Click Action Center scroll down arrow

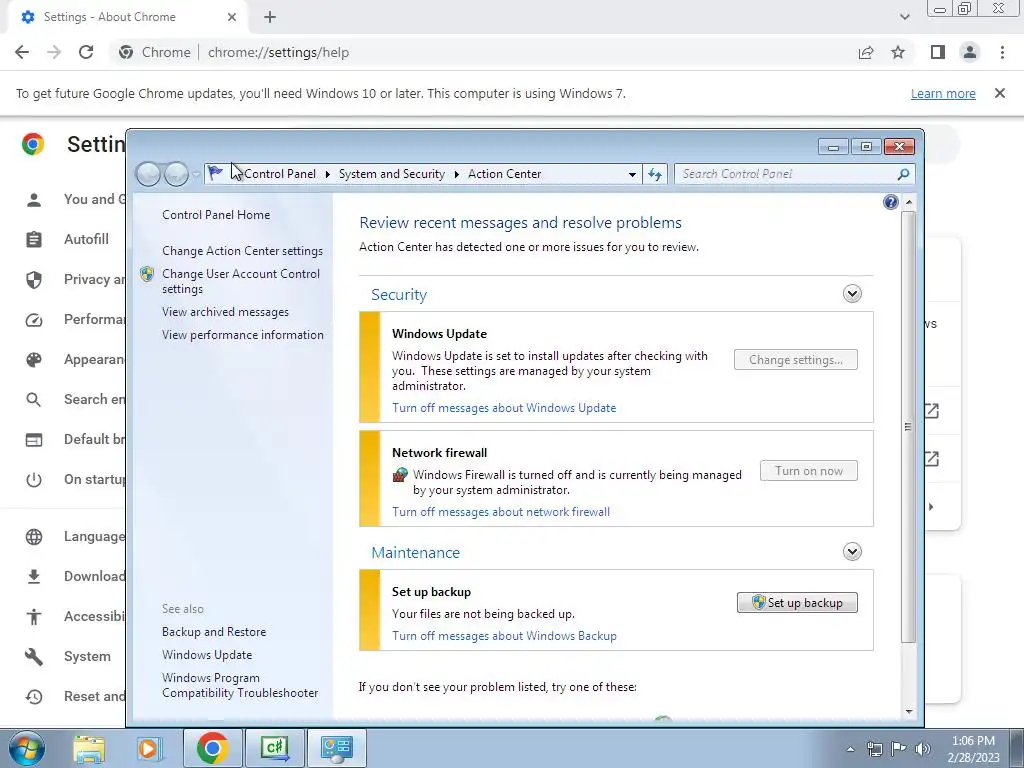click(x=908, y=711)
